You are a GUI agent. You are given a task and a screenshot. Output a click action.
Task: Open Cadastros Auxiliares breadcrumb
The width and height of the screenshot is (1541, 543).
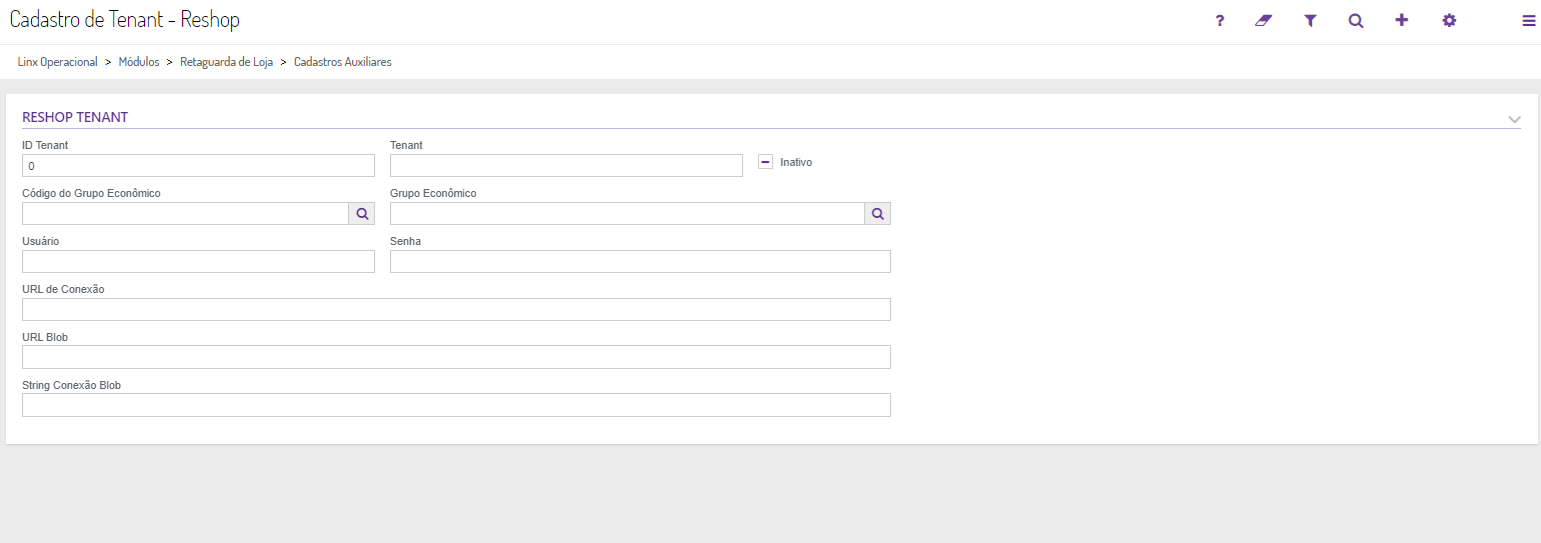click(343, 62)
